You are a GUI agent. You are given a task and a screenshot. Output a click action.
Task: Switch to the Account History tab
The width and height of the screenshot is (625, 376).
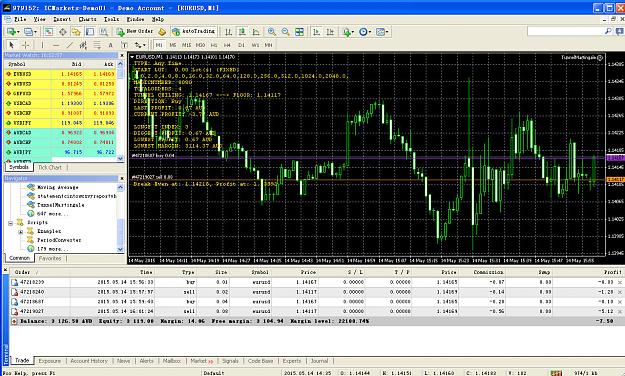[x=89, y=361]
